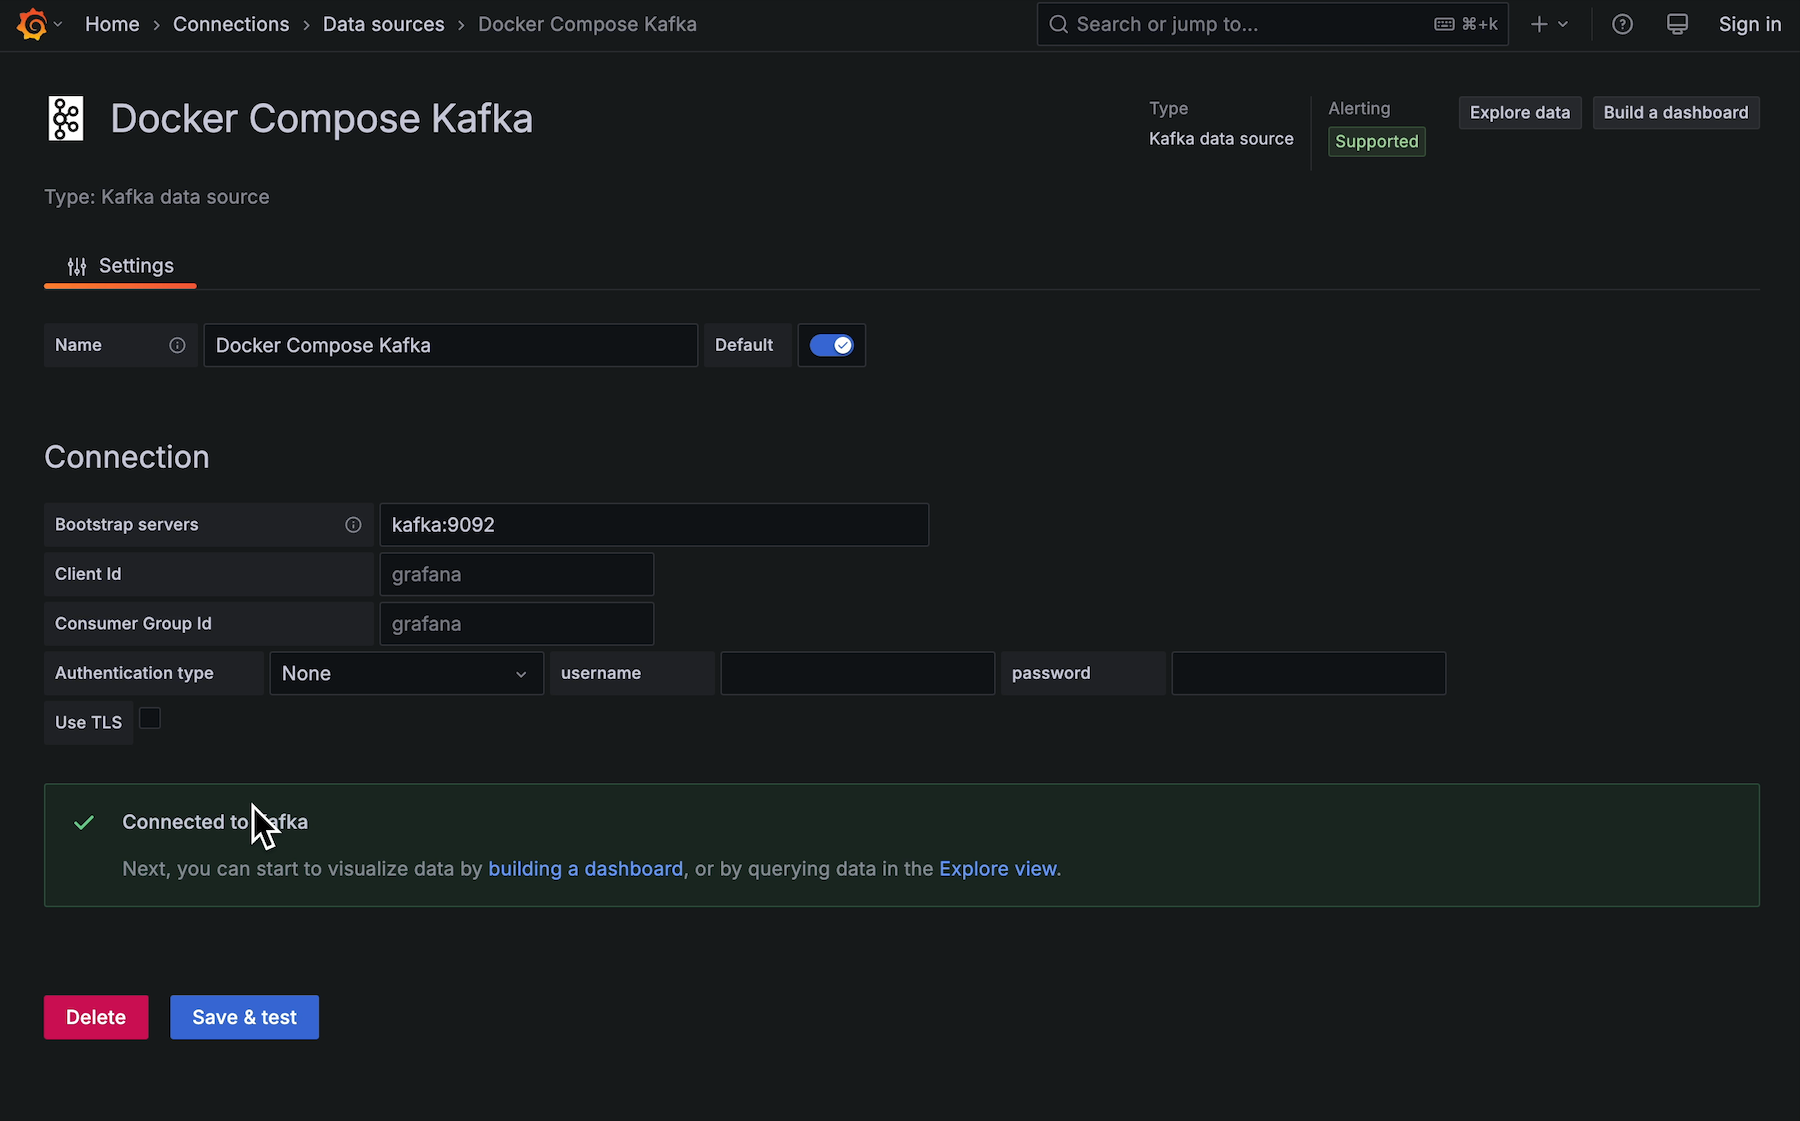The height and width of the screenshot is (1121, 1800).
Task: Click Save & test button
Action: pos(244,1017)
